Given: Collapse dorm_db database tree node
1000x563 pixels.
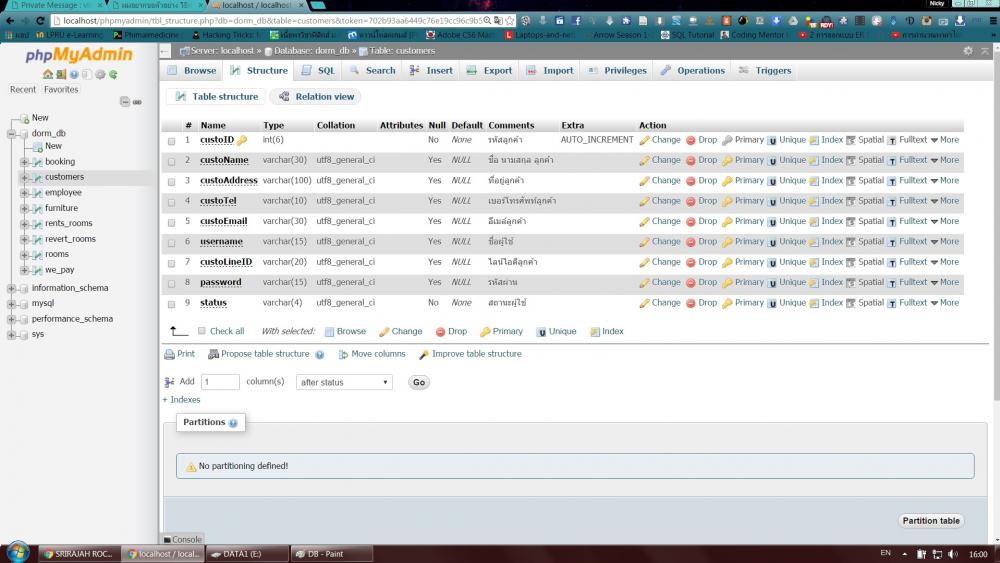Looking at the screenshot, I should [11, 134].
